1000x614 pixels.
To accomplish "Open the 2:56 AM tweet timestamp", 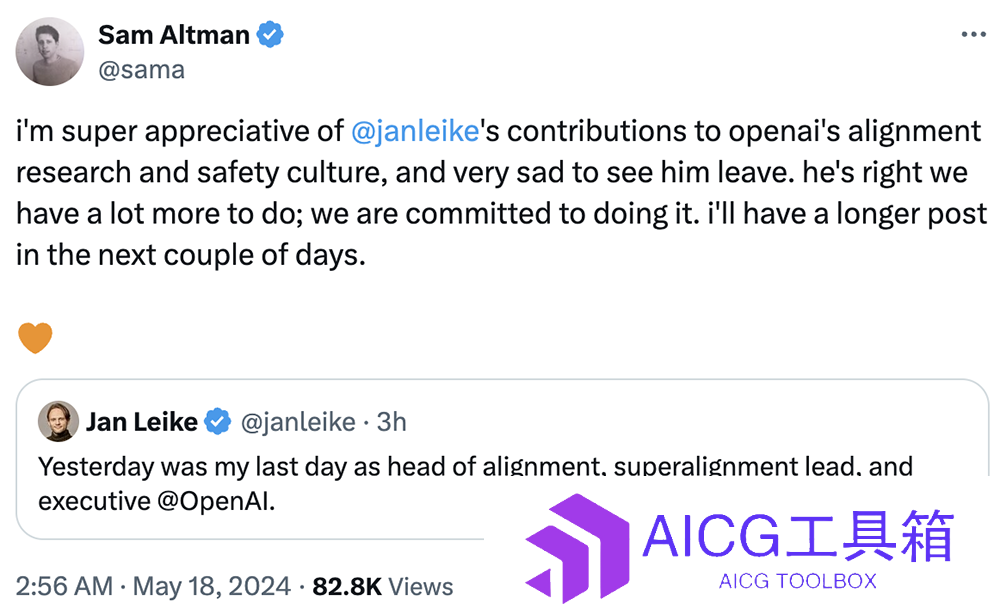I will click(64, 587).
